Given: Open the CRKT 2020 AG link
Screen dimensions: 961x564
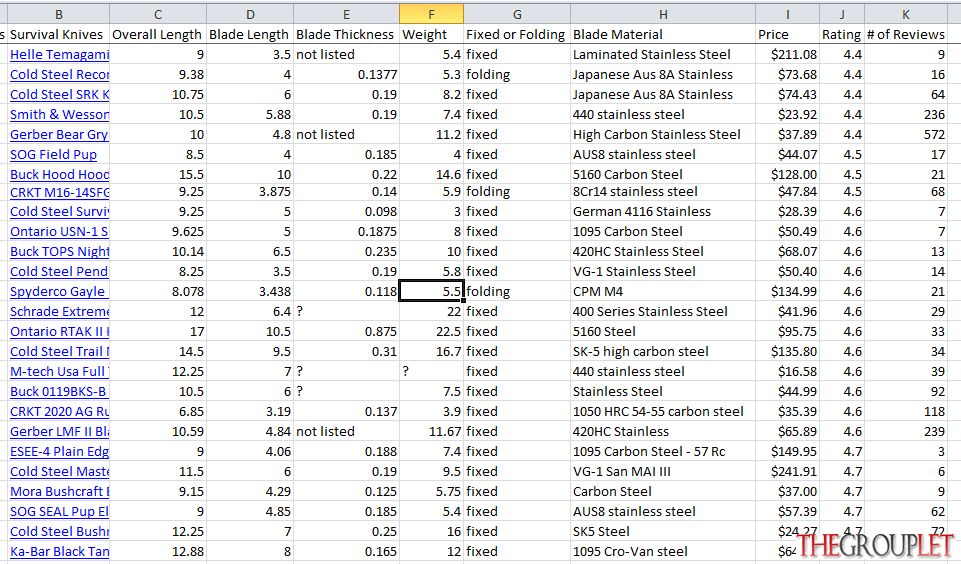Looking at the screenshot, I should [59, 412].
